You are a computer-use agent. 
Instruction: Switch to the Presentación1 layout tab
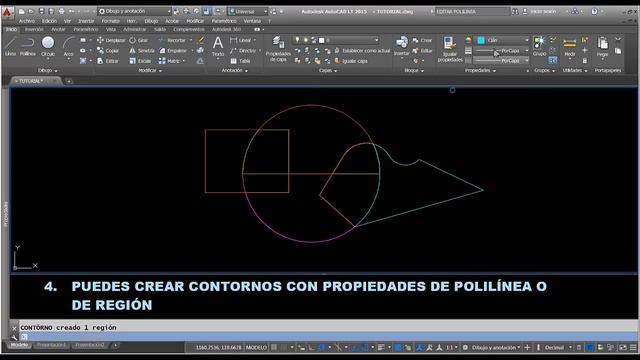coord(51,345)
